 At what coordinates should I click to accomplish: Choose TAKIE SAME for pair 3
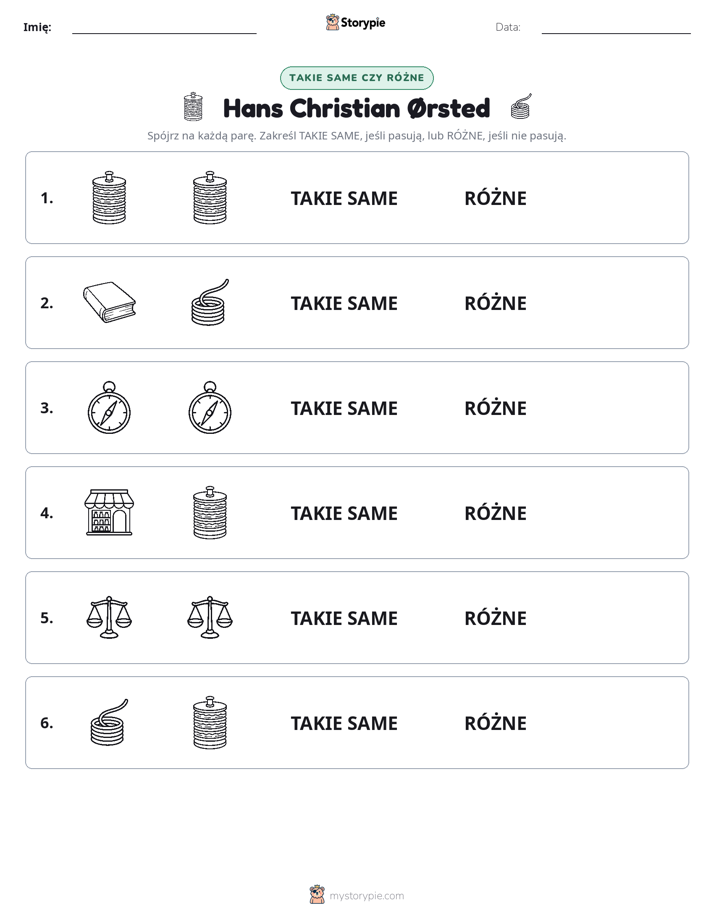pyautogui.click(x=344, y=408)
